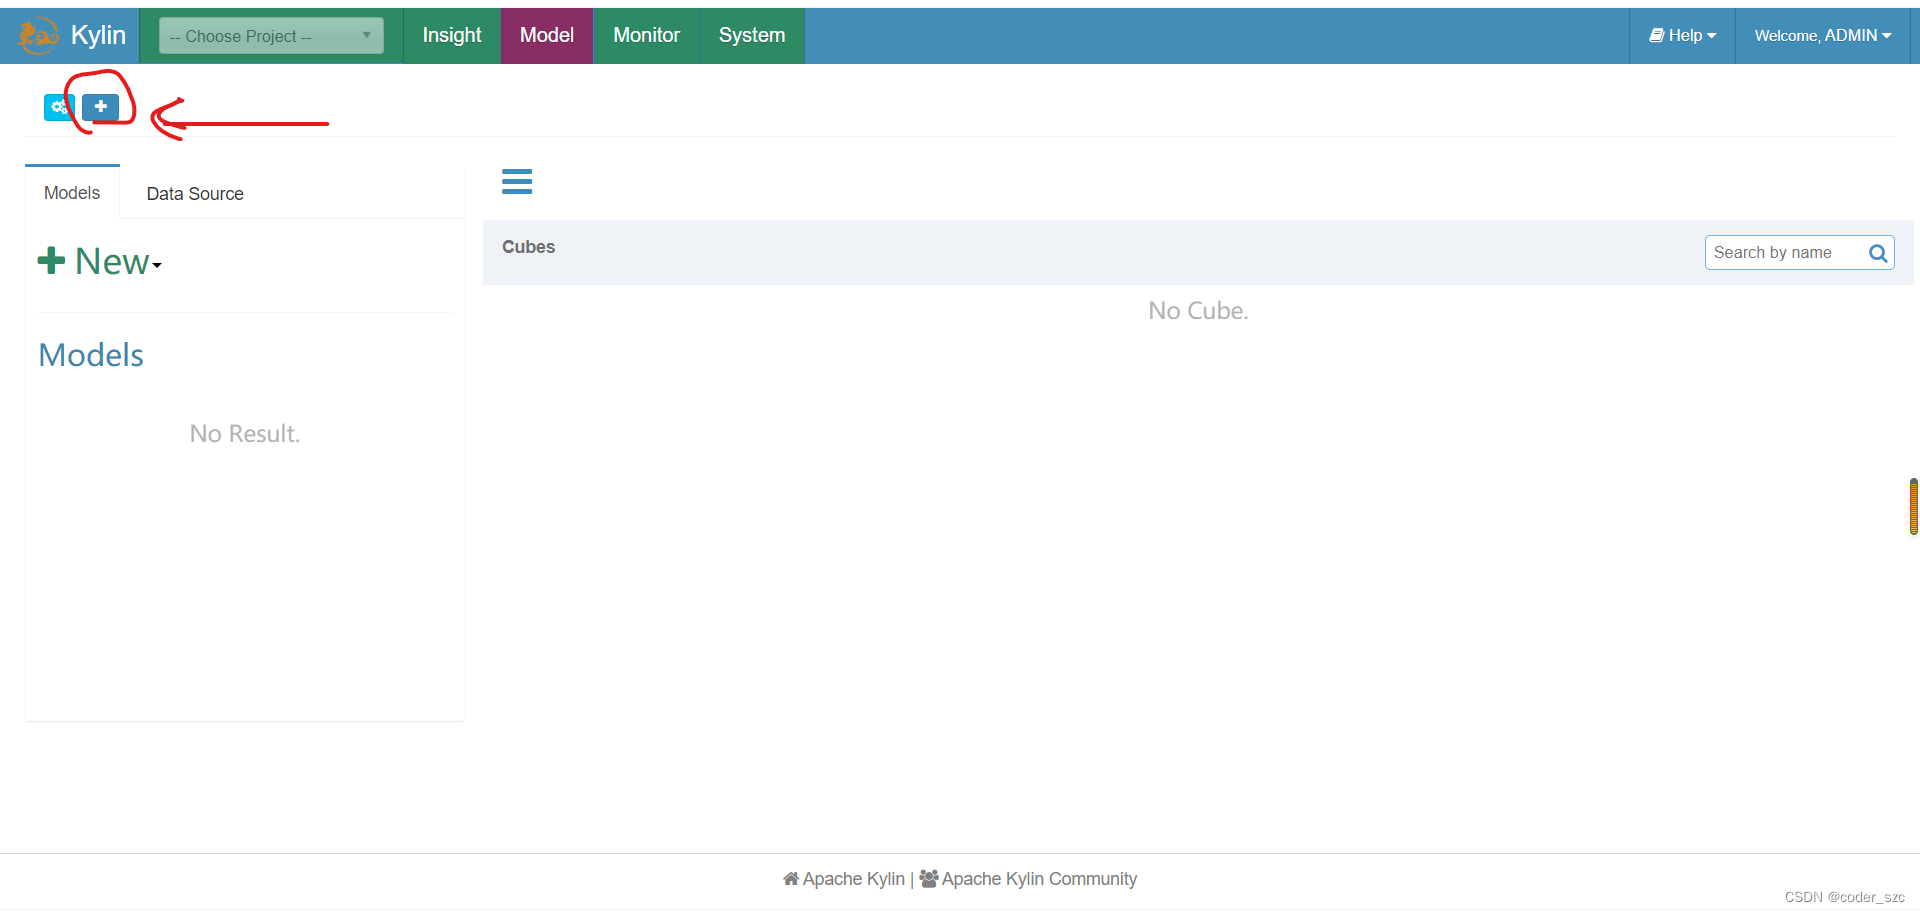The image size is (1920, 913).
Task: Click the 'No Cube.' message
Action: tap(1198, 311)
